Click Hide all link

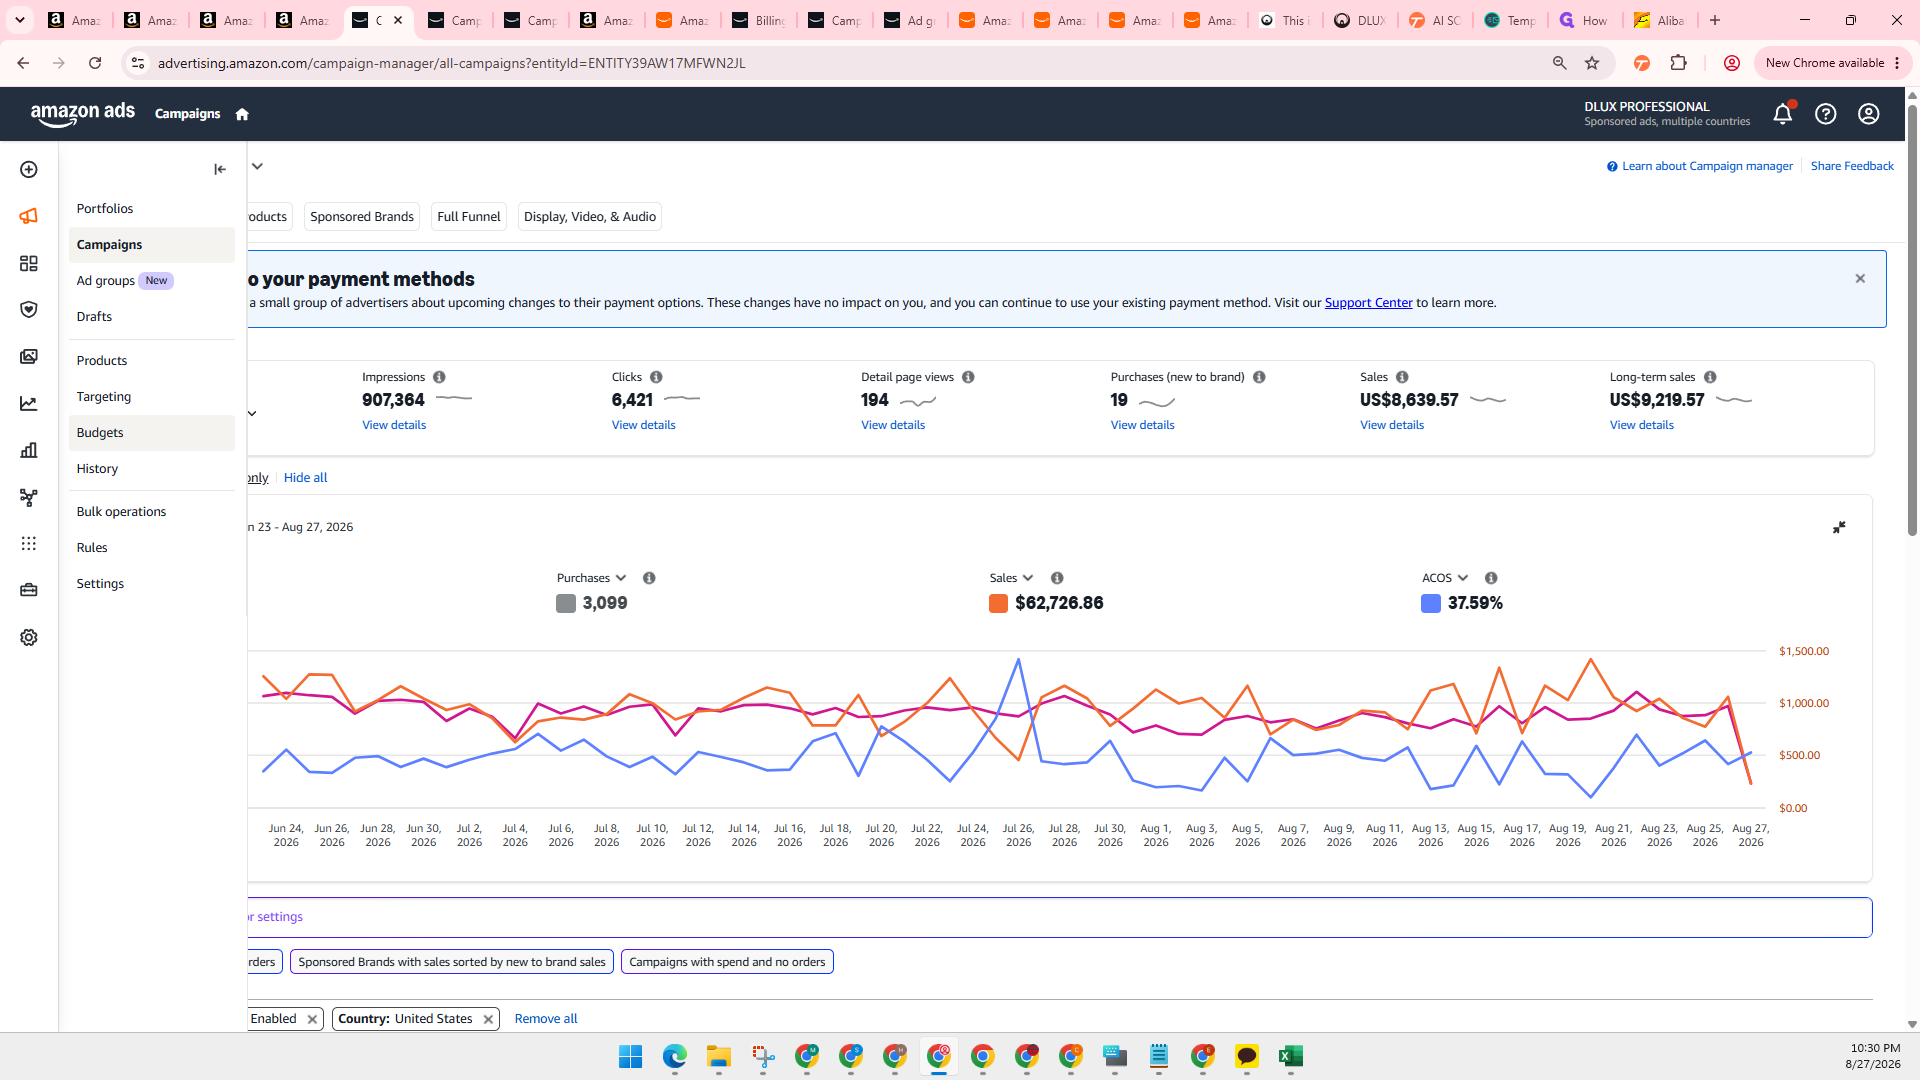coord(305,478)
